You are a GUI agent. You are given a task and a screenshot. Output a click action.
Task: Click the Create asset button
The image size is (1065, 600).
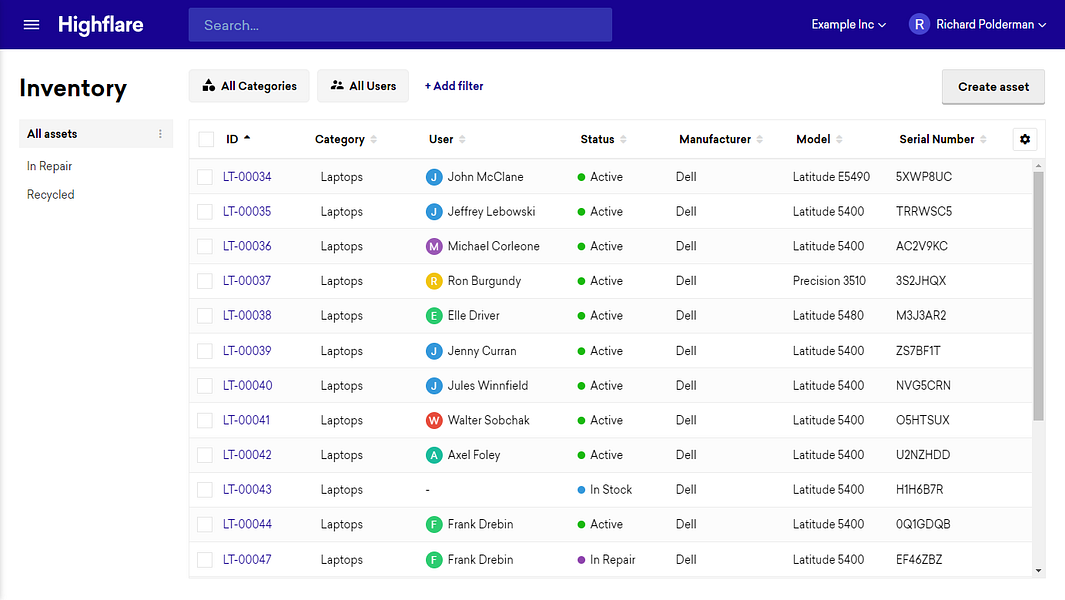[993, 87]
